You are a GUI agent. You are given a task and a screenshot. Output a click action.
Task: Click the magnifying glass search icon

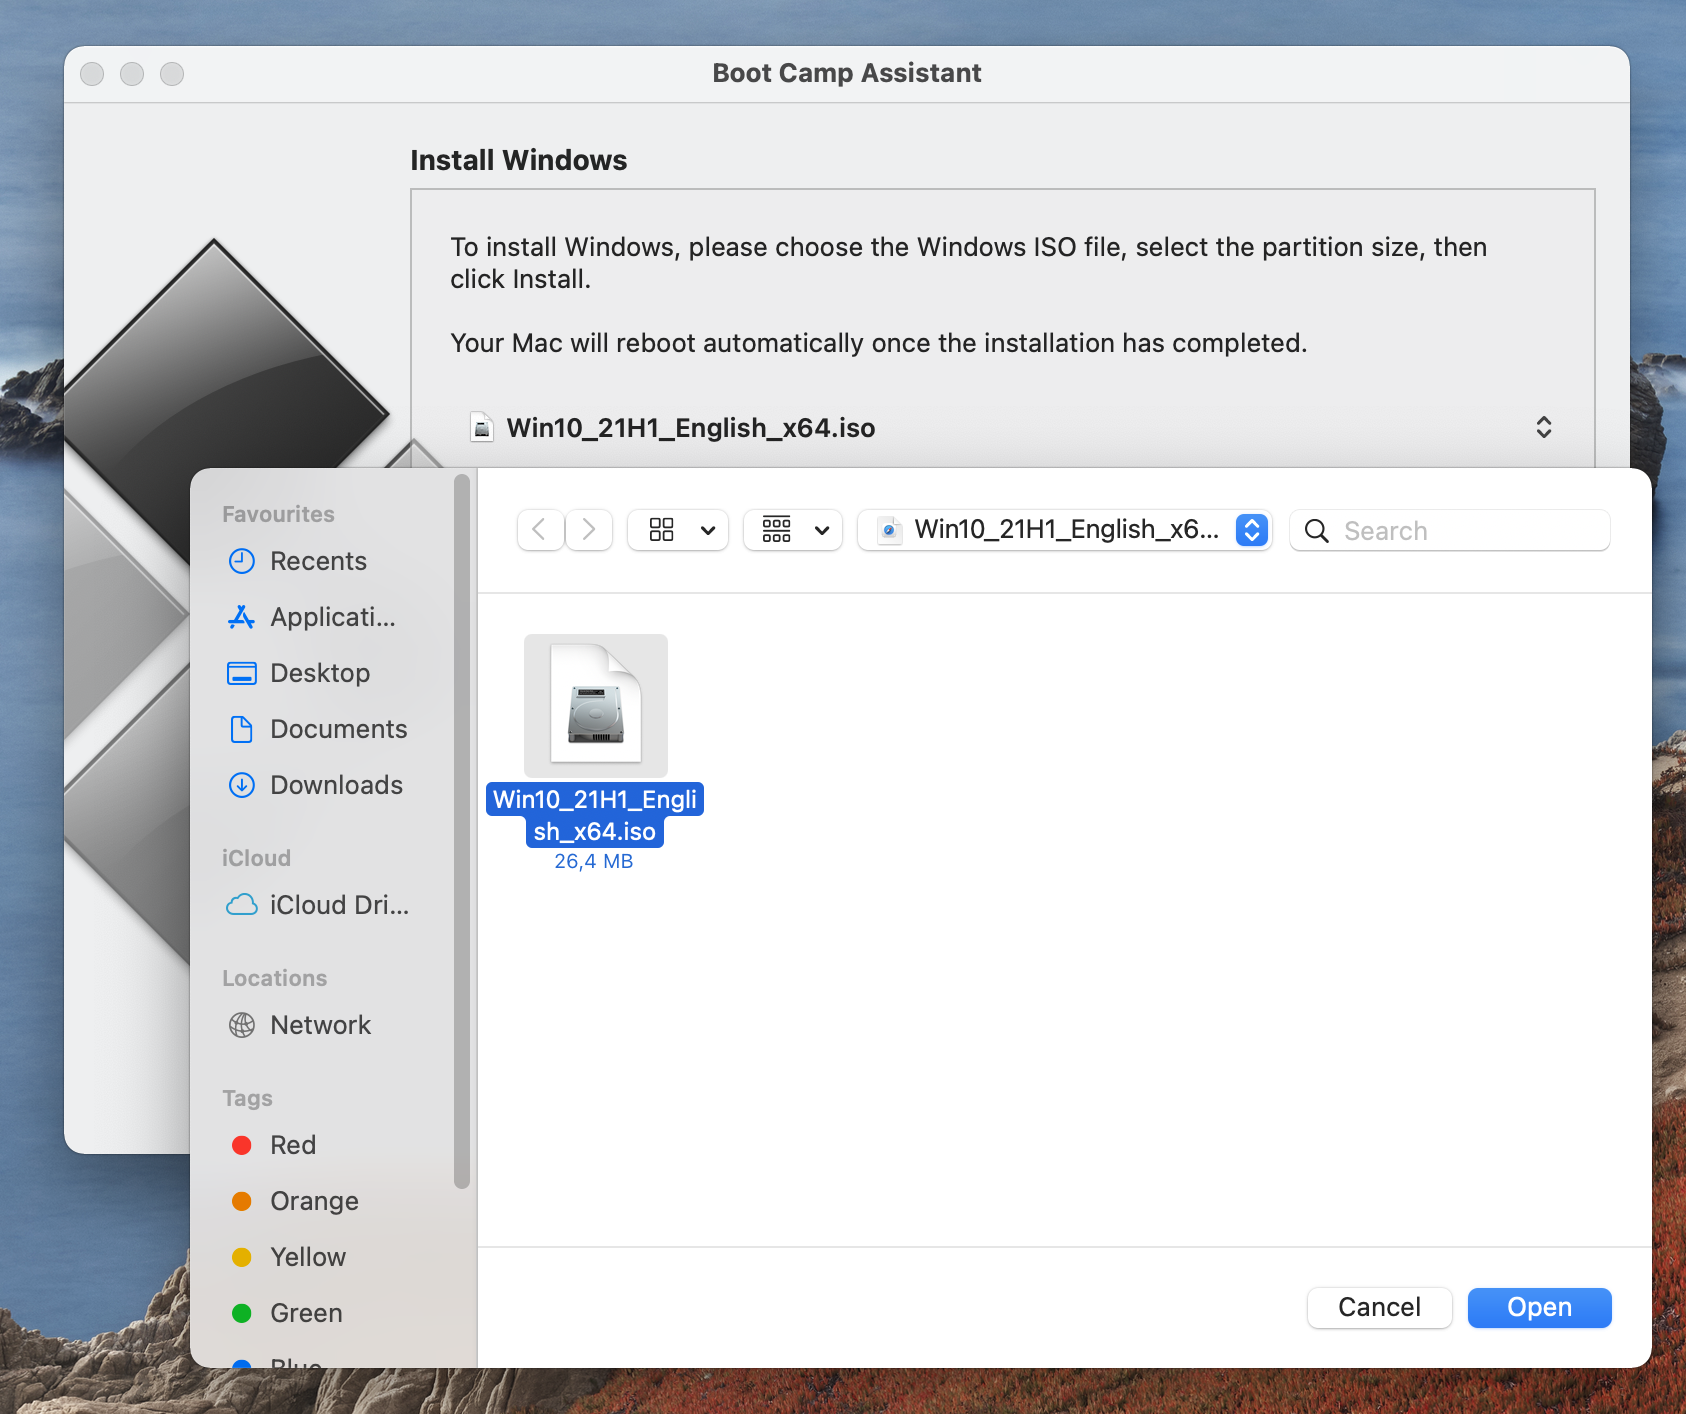click(x=1317, y=531)
